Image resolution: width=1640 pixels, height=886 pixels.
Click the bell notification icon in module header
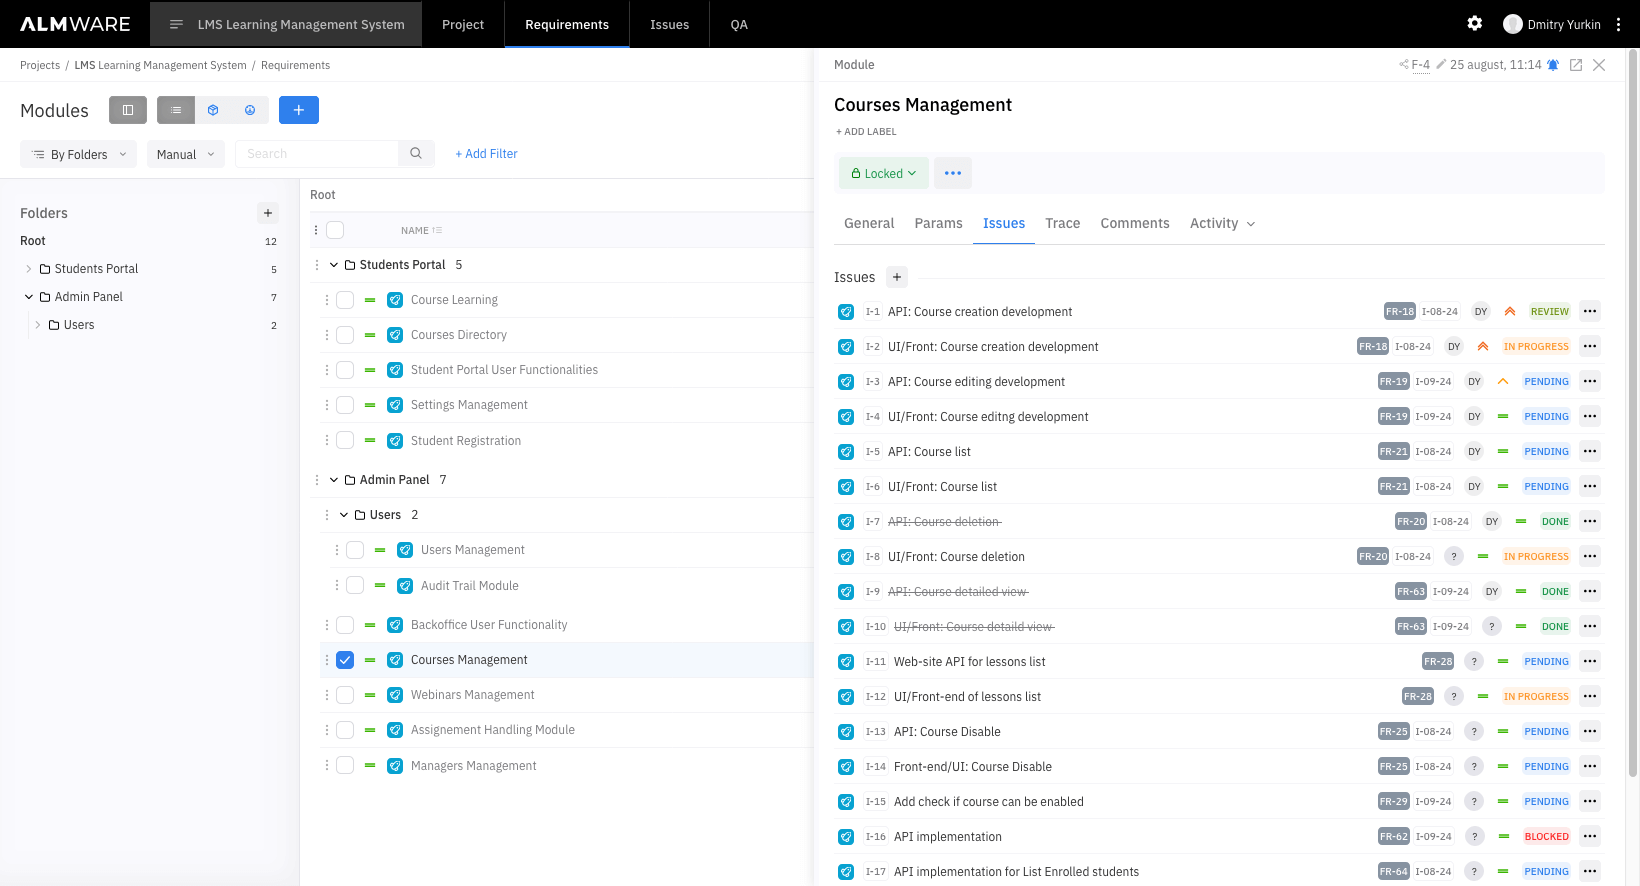(x=1553, y=65)
